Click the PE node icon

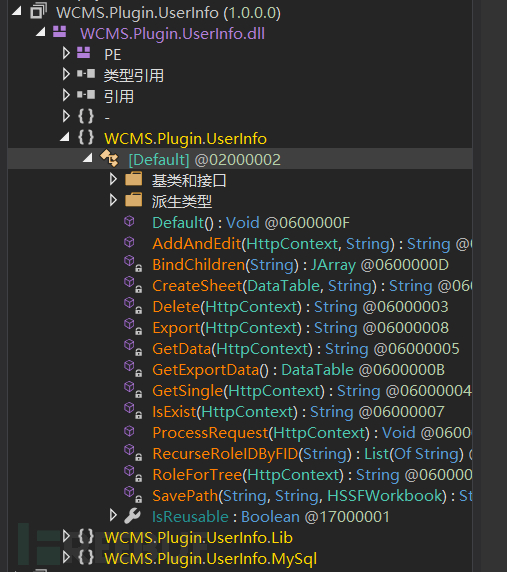coord(84,53)
